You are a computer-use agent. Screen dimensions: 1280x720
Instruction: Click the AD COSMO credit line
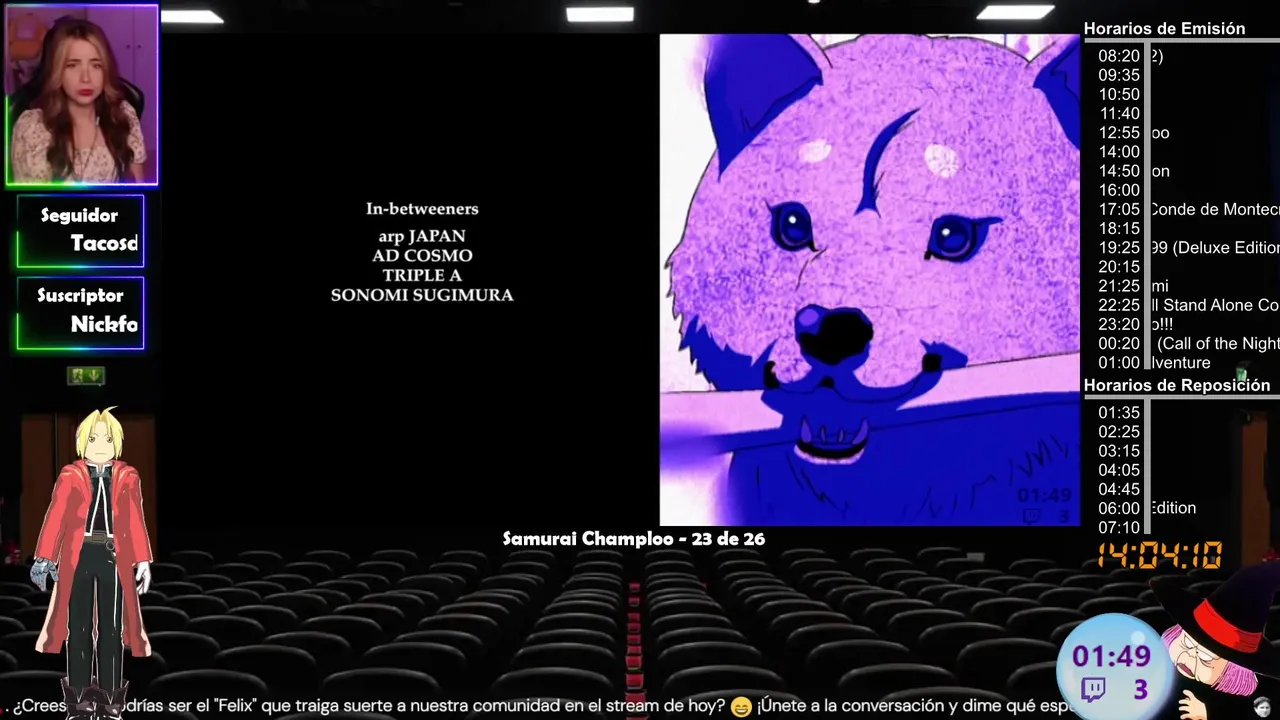pyautogui.click(x=422, y=256)
